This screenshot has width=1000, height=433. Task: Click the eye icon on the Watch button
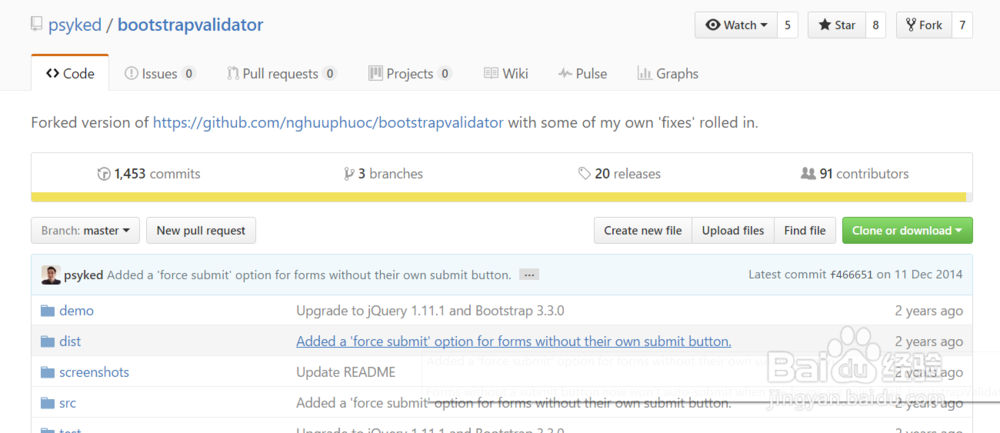coord(713,26)
